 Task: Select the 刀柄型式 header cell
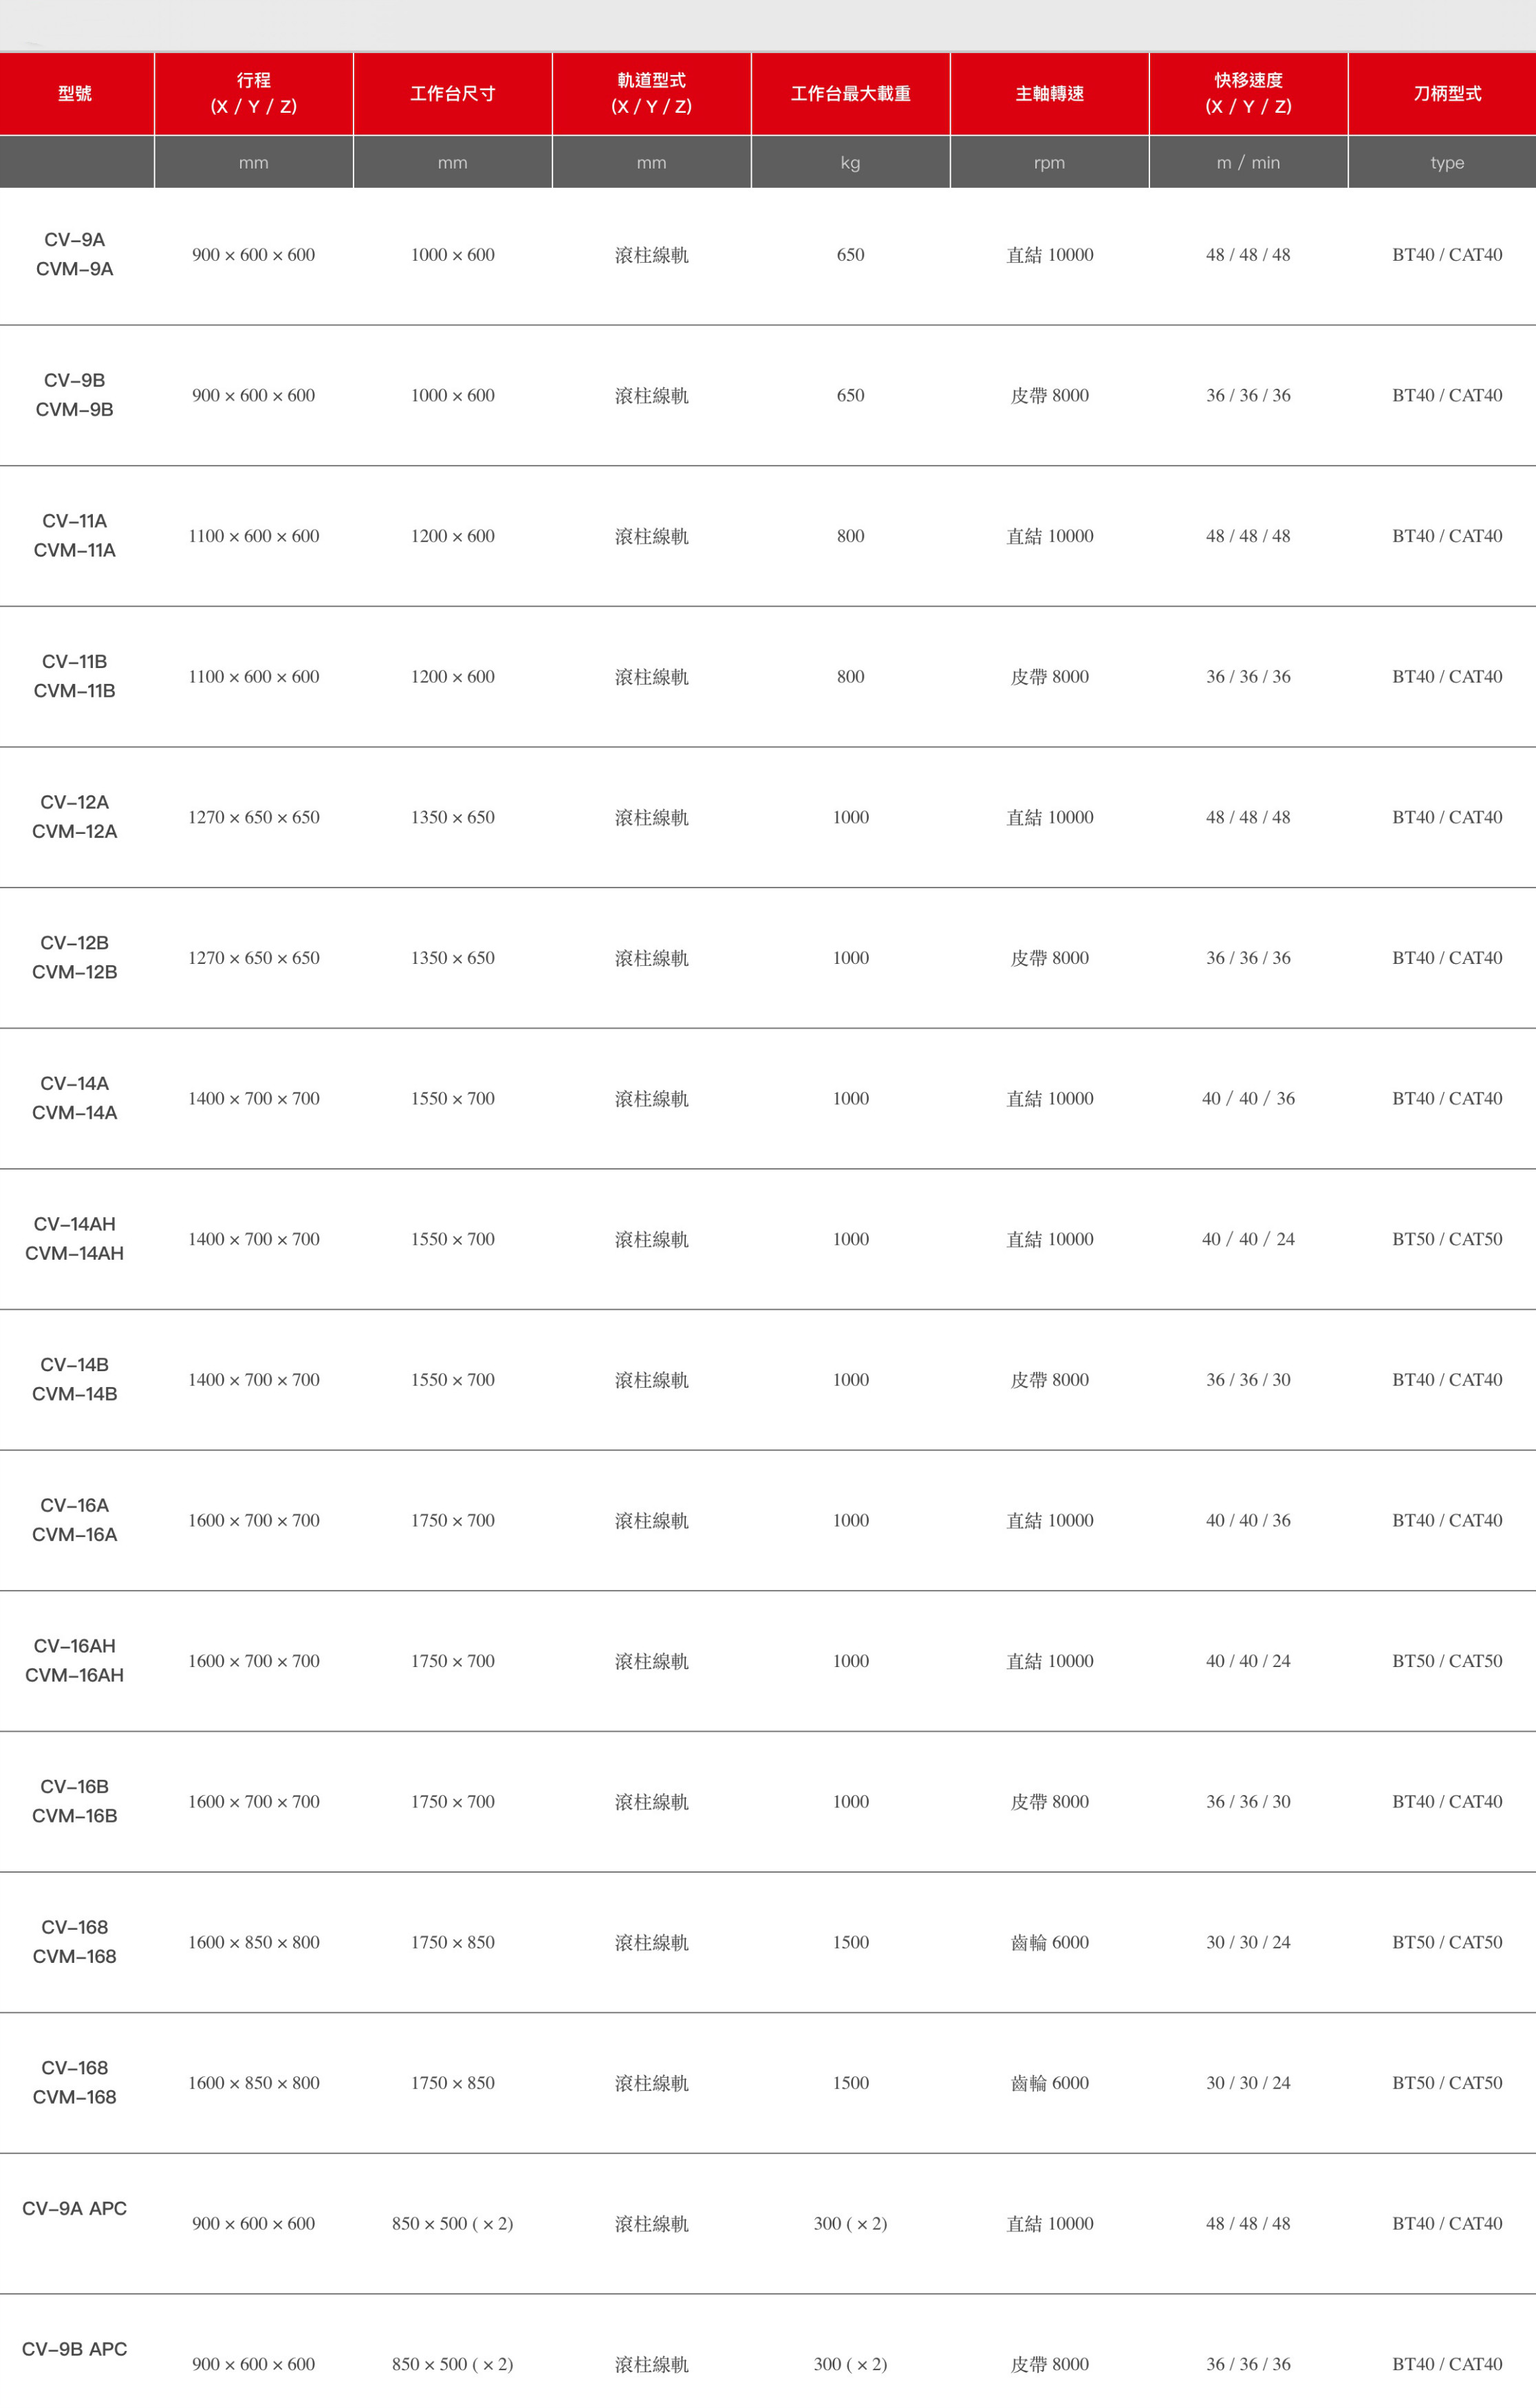click(1446, 93)
